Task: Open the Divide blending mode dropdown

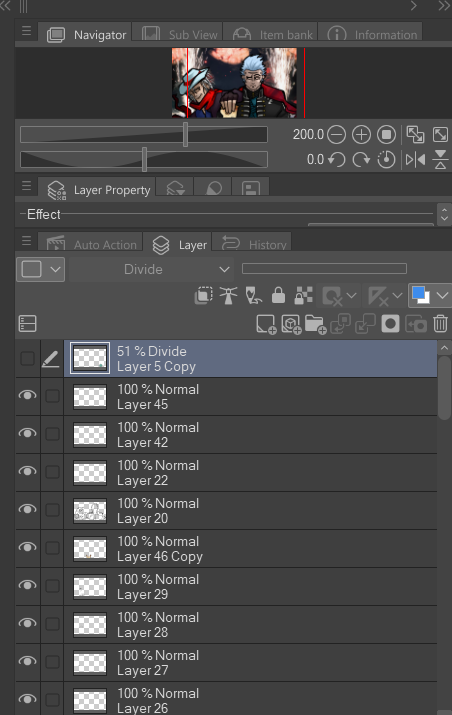Action: tap(151, 269)
